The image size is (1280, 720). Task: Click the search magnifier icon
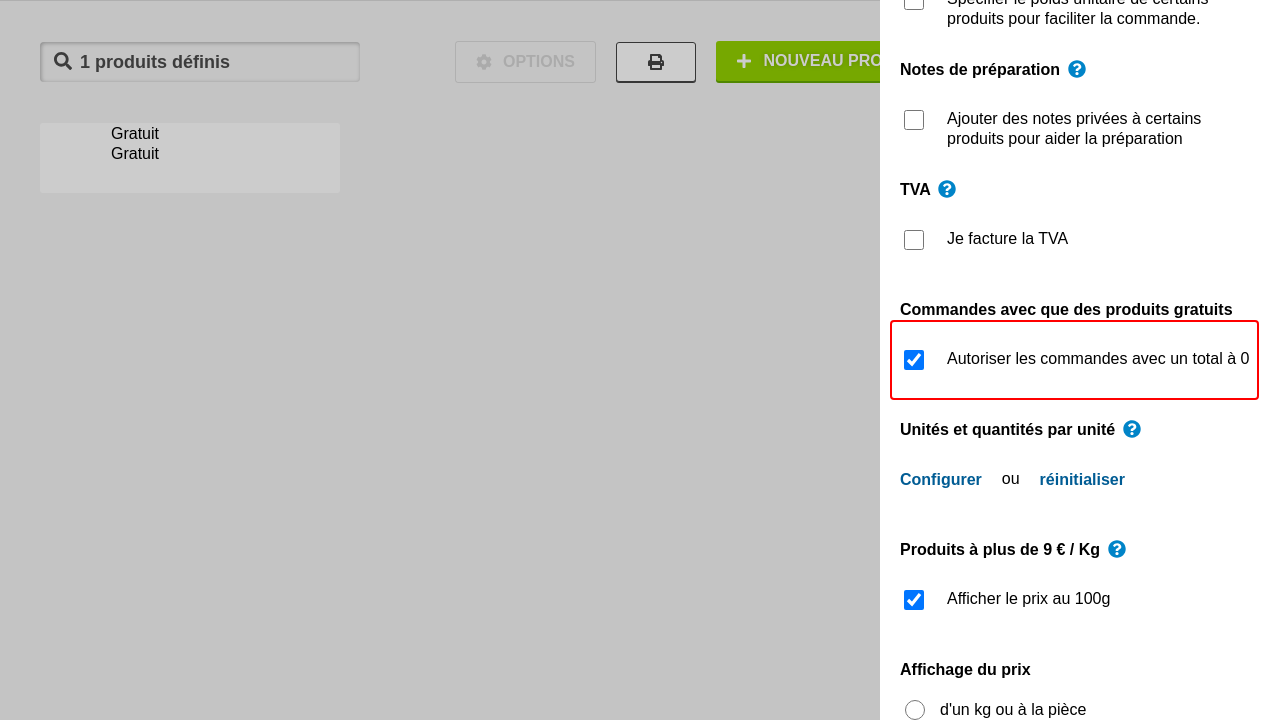click(63, 61)
